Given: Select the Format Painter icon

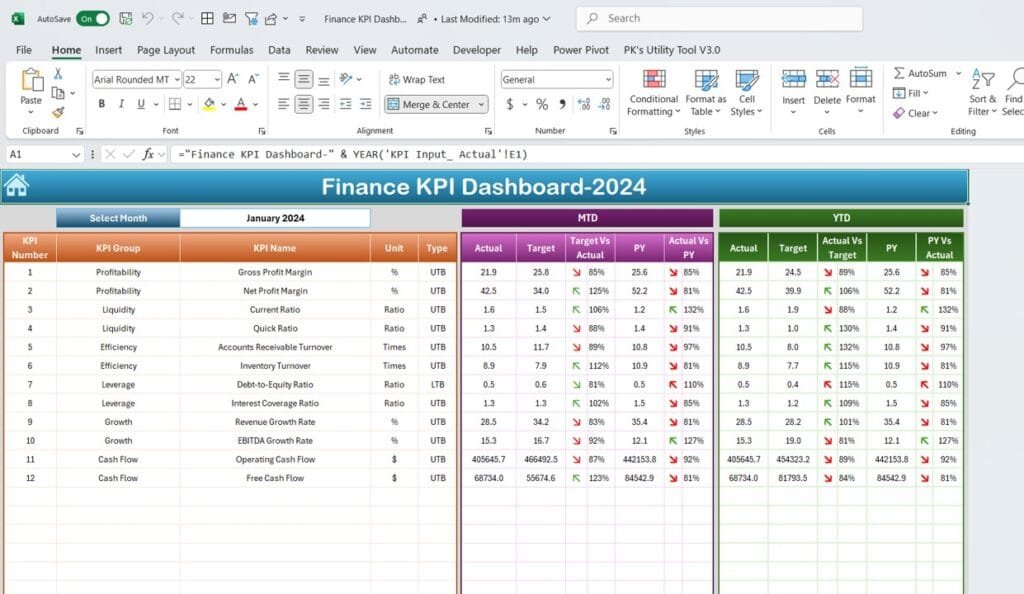Looking at the screenshot, I should coord(57,113).
